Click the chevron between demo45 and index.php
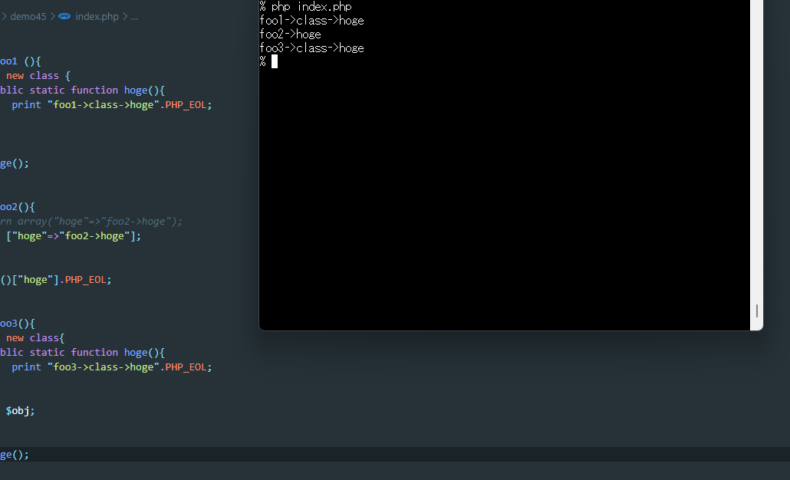The height and width of the screenshot is (480, 790). pyautogui.click(x=52, y=17)
